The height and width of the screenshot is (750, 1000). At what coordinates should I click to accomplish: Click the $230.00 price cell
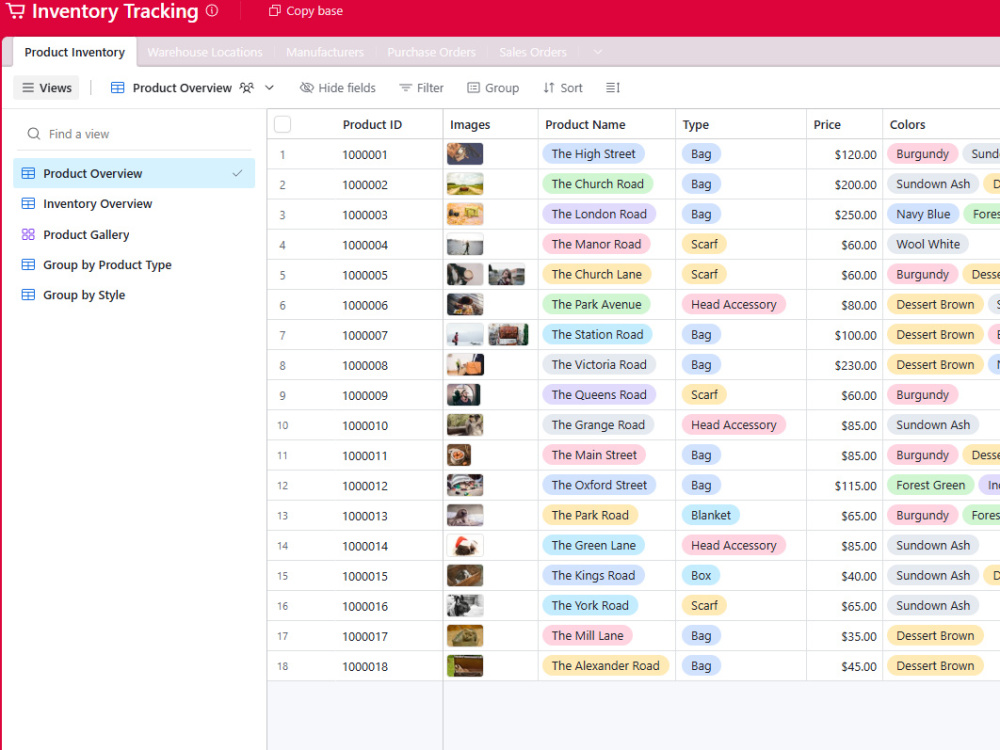(844, 365)
